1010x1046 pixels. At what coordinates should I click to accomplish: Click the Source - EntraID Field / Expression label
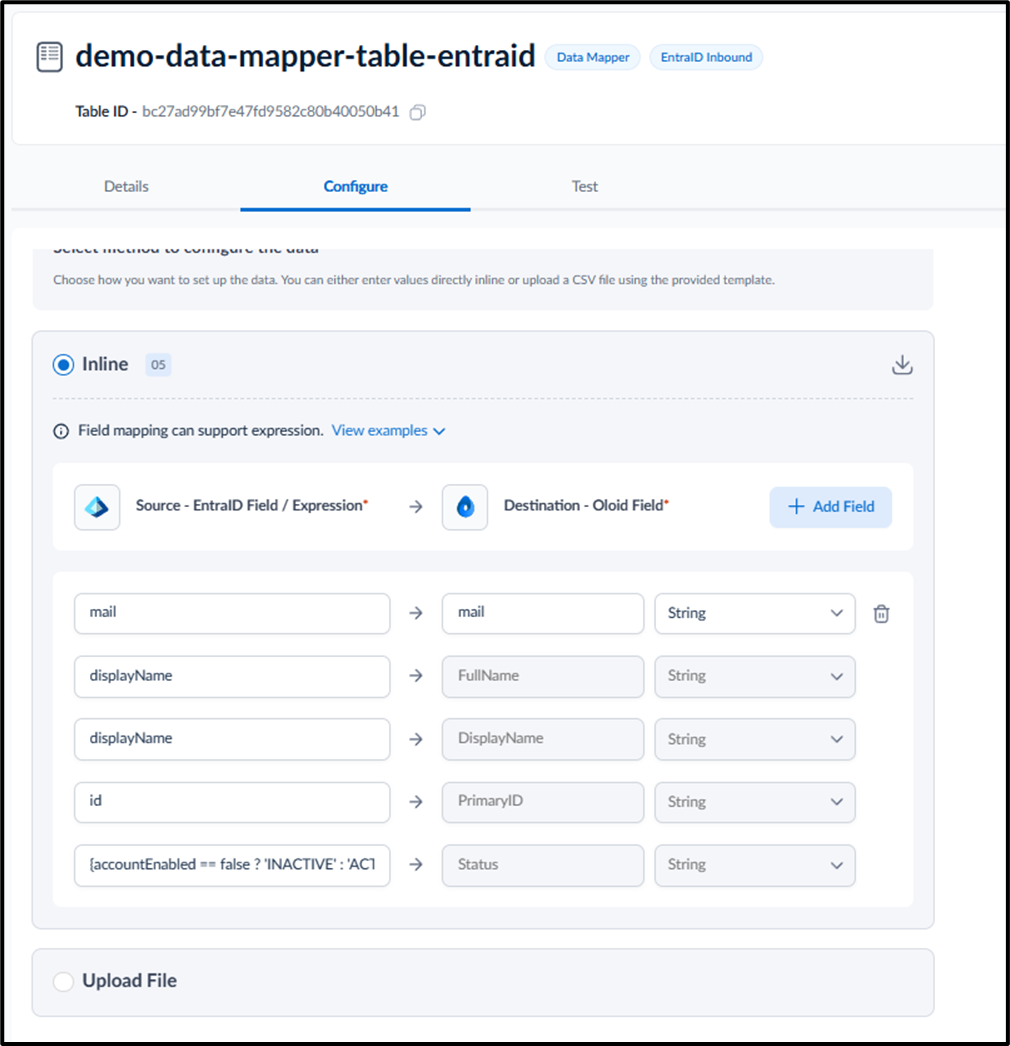(251, 506)
